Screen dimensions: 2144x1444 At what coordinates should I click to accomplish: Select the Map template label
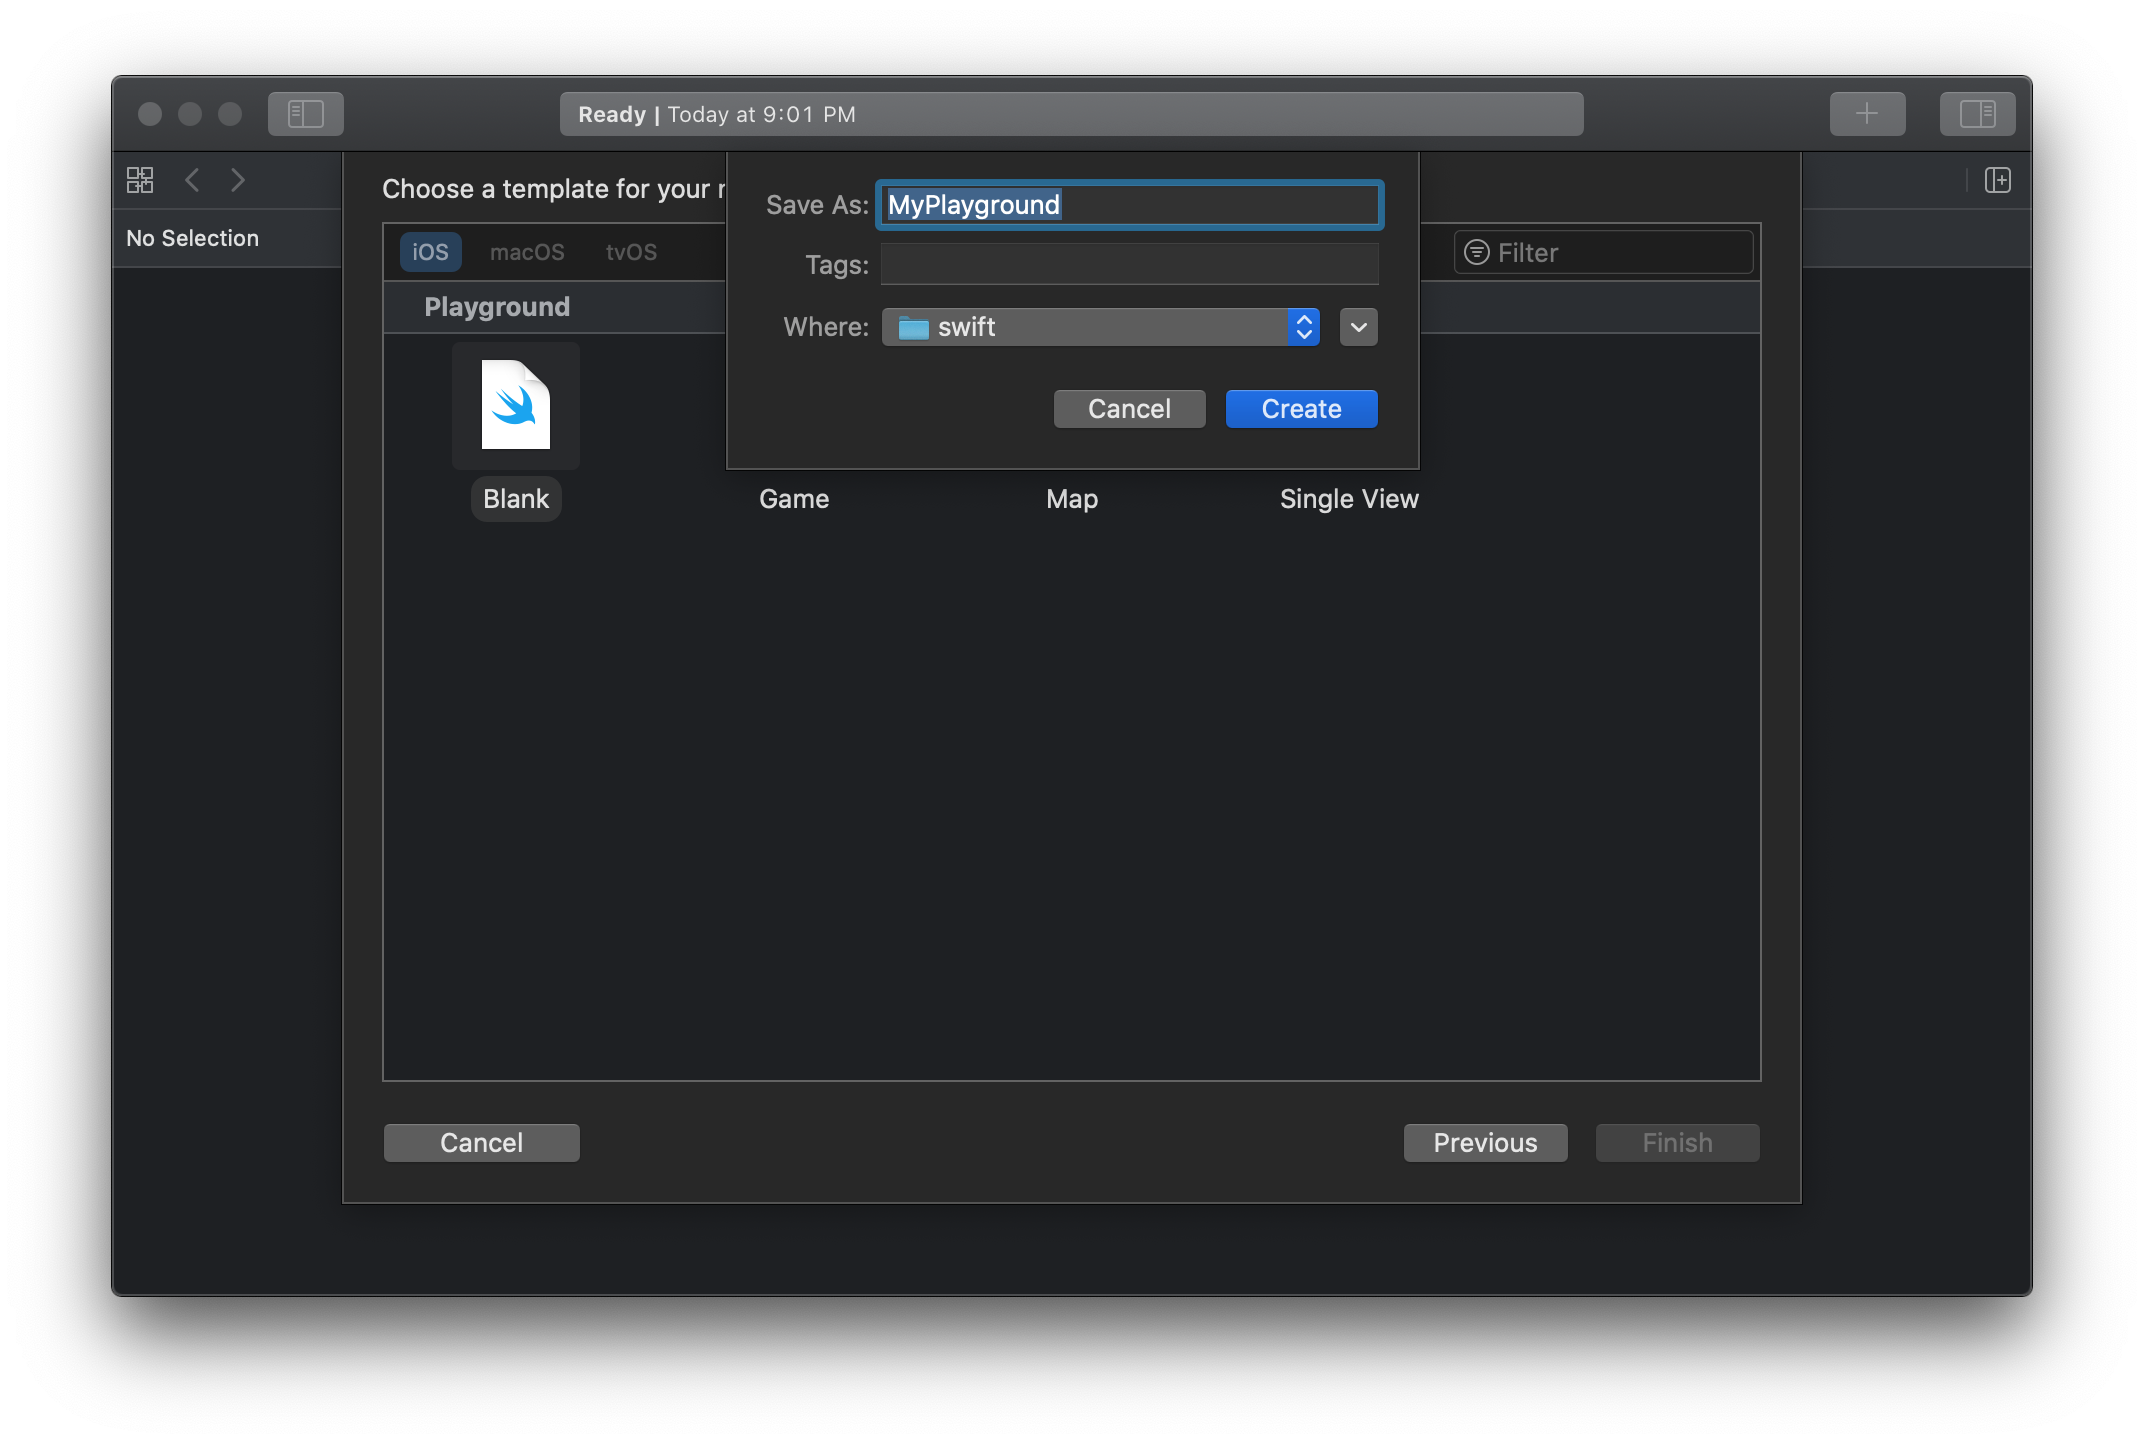pos(1072,499)
